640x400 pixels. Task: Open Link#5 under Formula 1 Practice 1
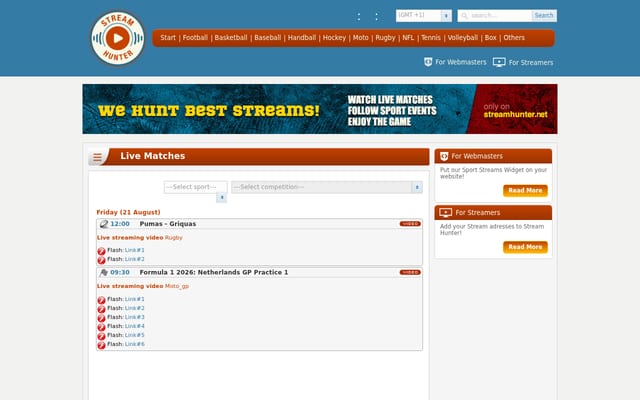coord(135,335)
